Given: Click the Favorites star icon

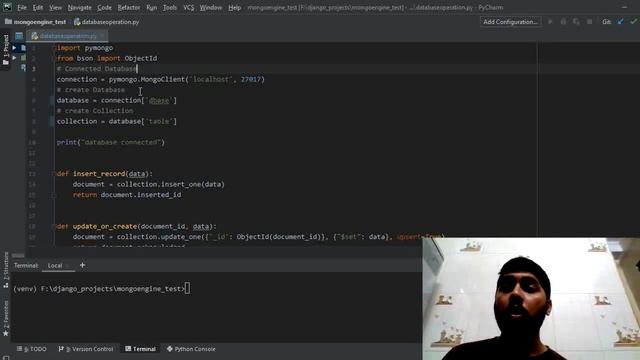Looking at the screenshot, I should [6, 333].
